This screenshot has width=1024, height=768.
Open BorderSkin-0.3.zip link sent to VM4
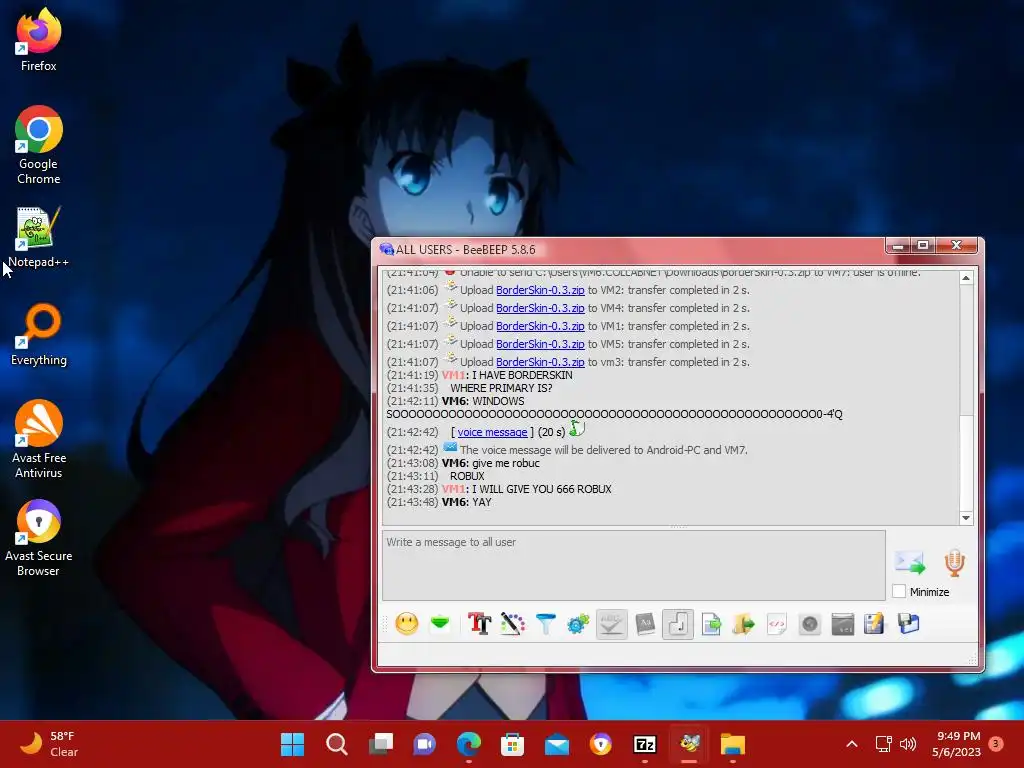tap(540, 308)
